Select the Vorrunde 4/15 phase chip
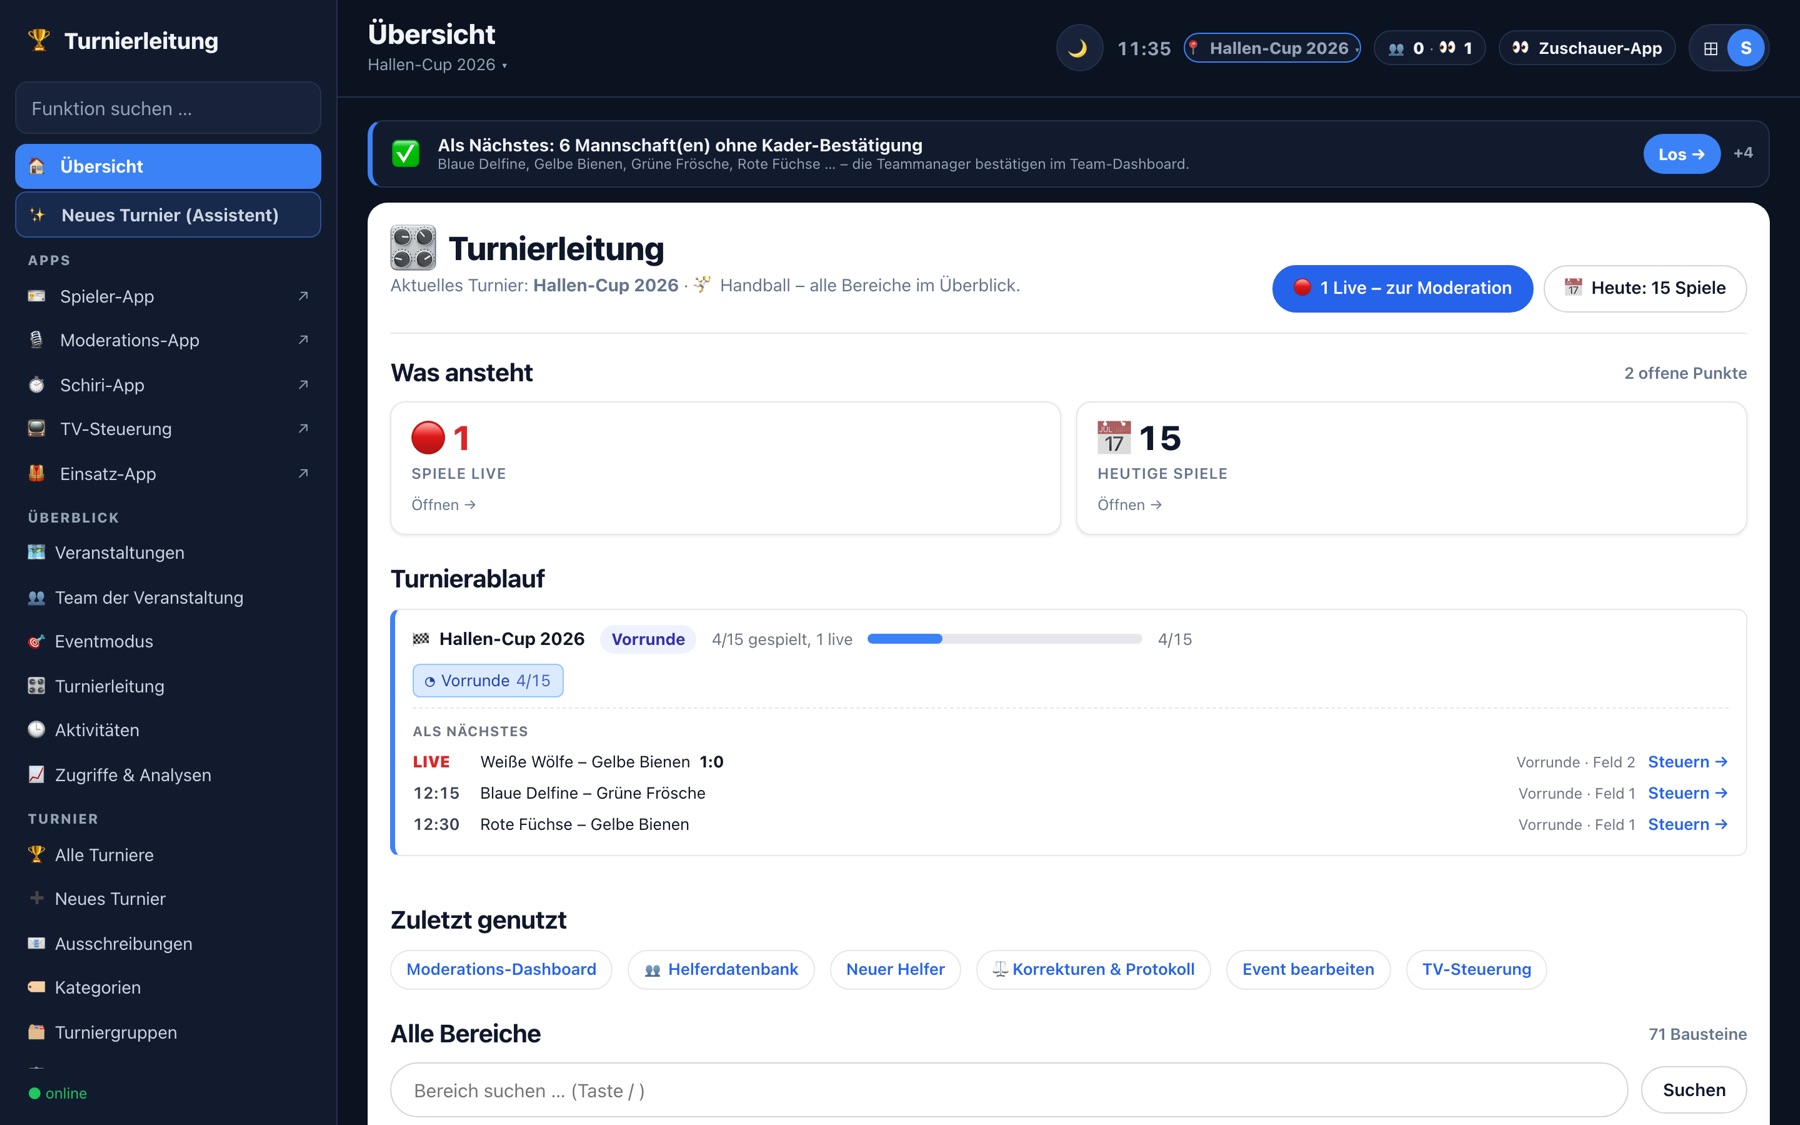Viewport: 1800px width, 1125px height. [x=488, y=681]
